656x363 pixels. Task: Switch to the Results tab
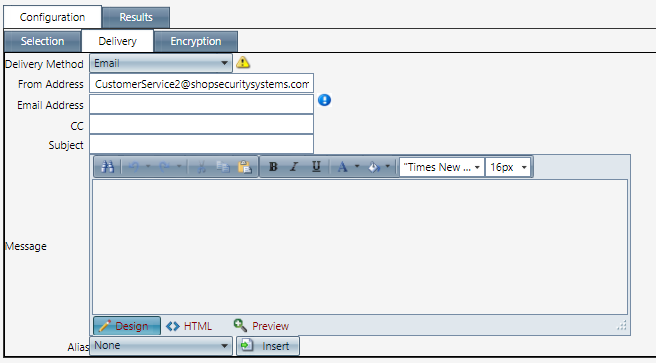136,17
